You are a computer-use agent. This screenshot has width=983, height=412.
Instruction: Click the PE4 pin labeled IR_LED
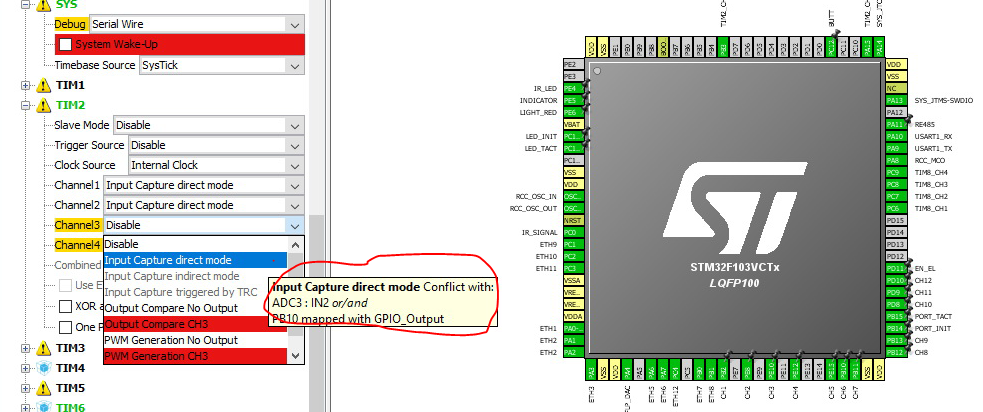click(x=573, y=88)
